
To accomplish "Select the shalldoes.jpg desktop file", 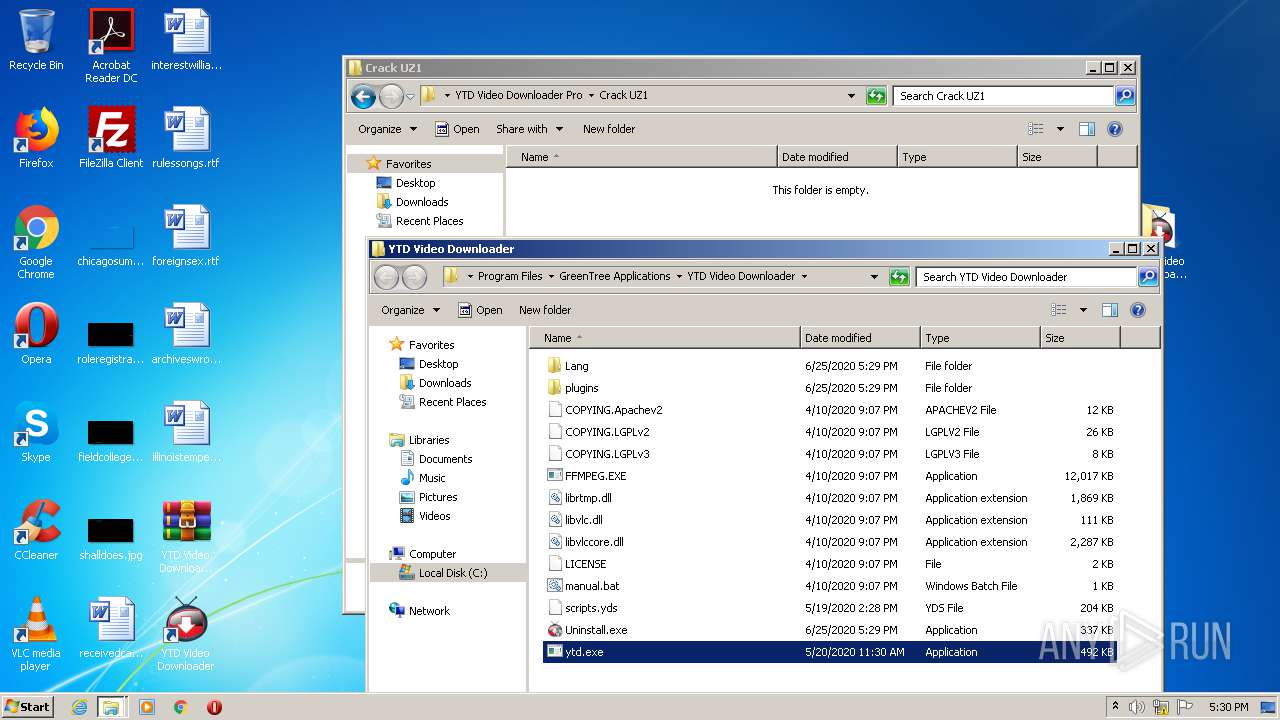I will (x=111, y=536).
